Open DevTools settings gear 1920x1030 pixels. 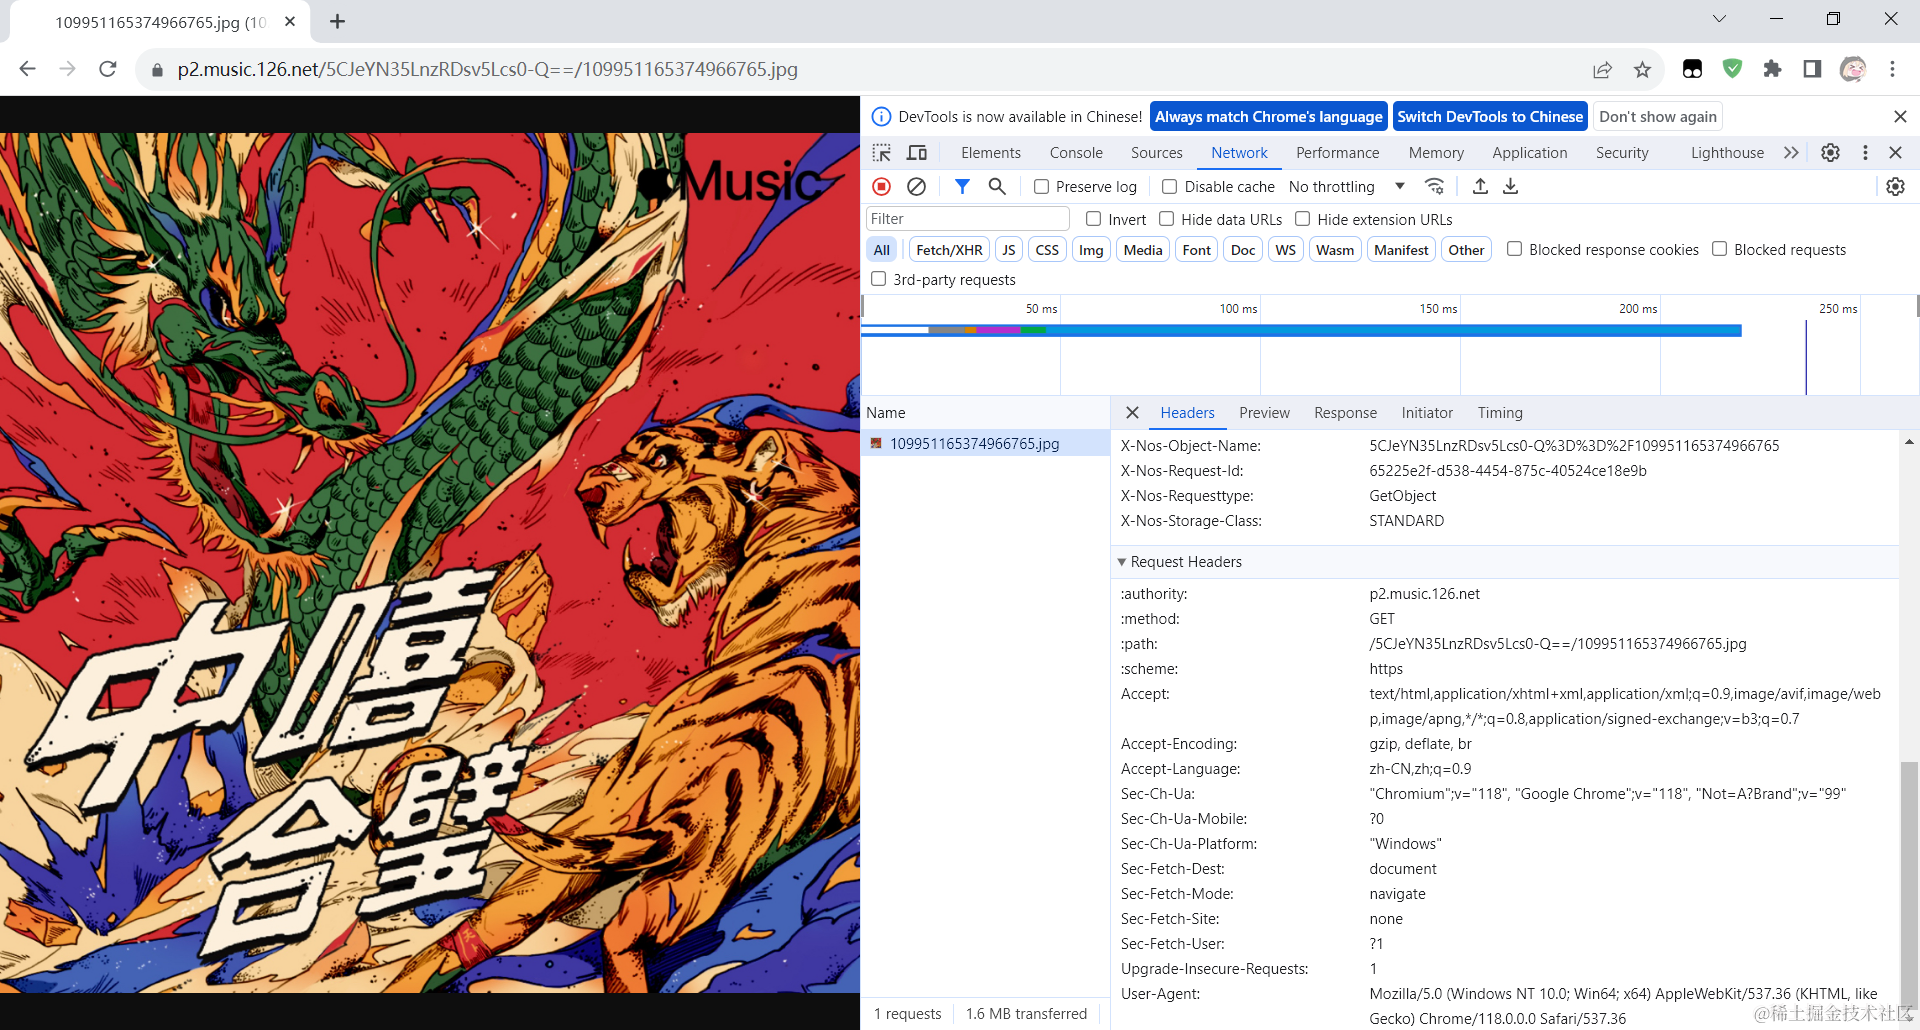pyautogui.click(x=1830, y=153)
